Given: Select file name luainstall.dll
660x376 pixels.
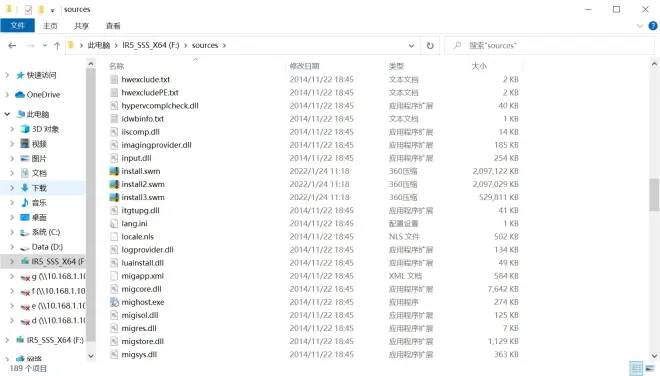Looking at the screenshot, I should point(142,263).
